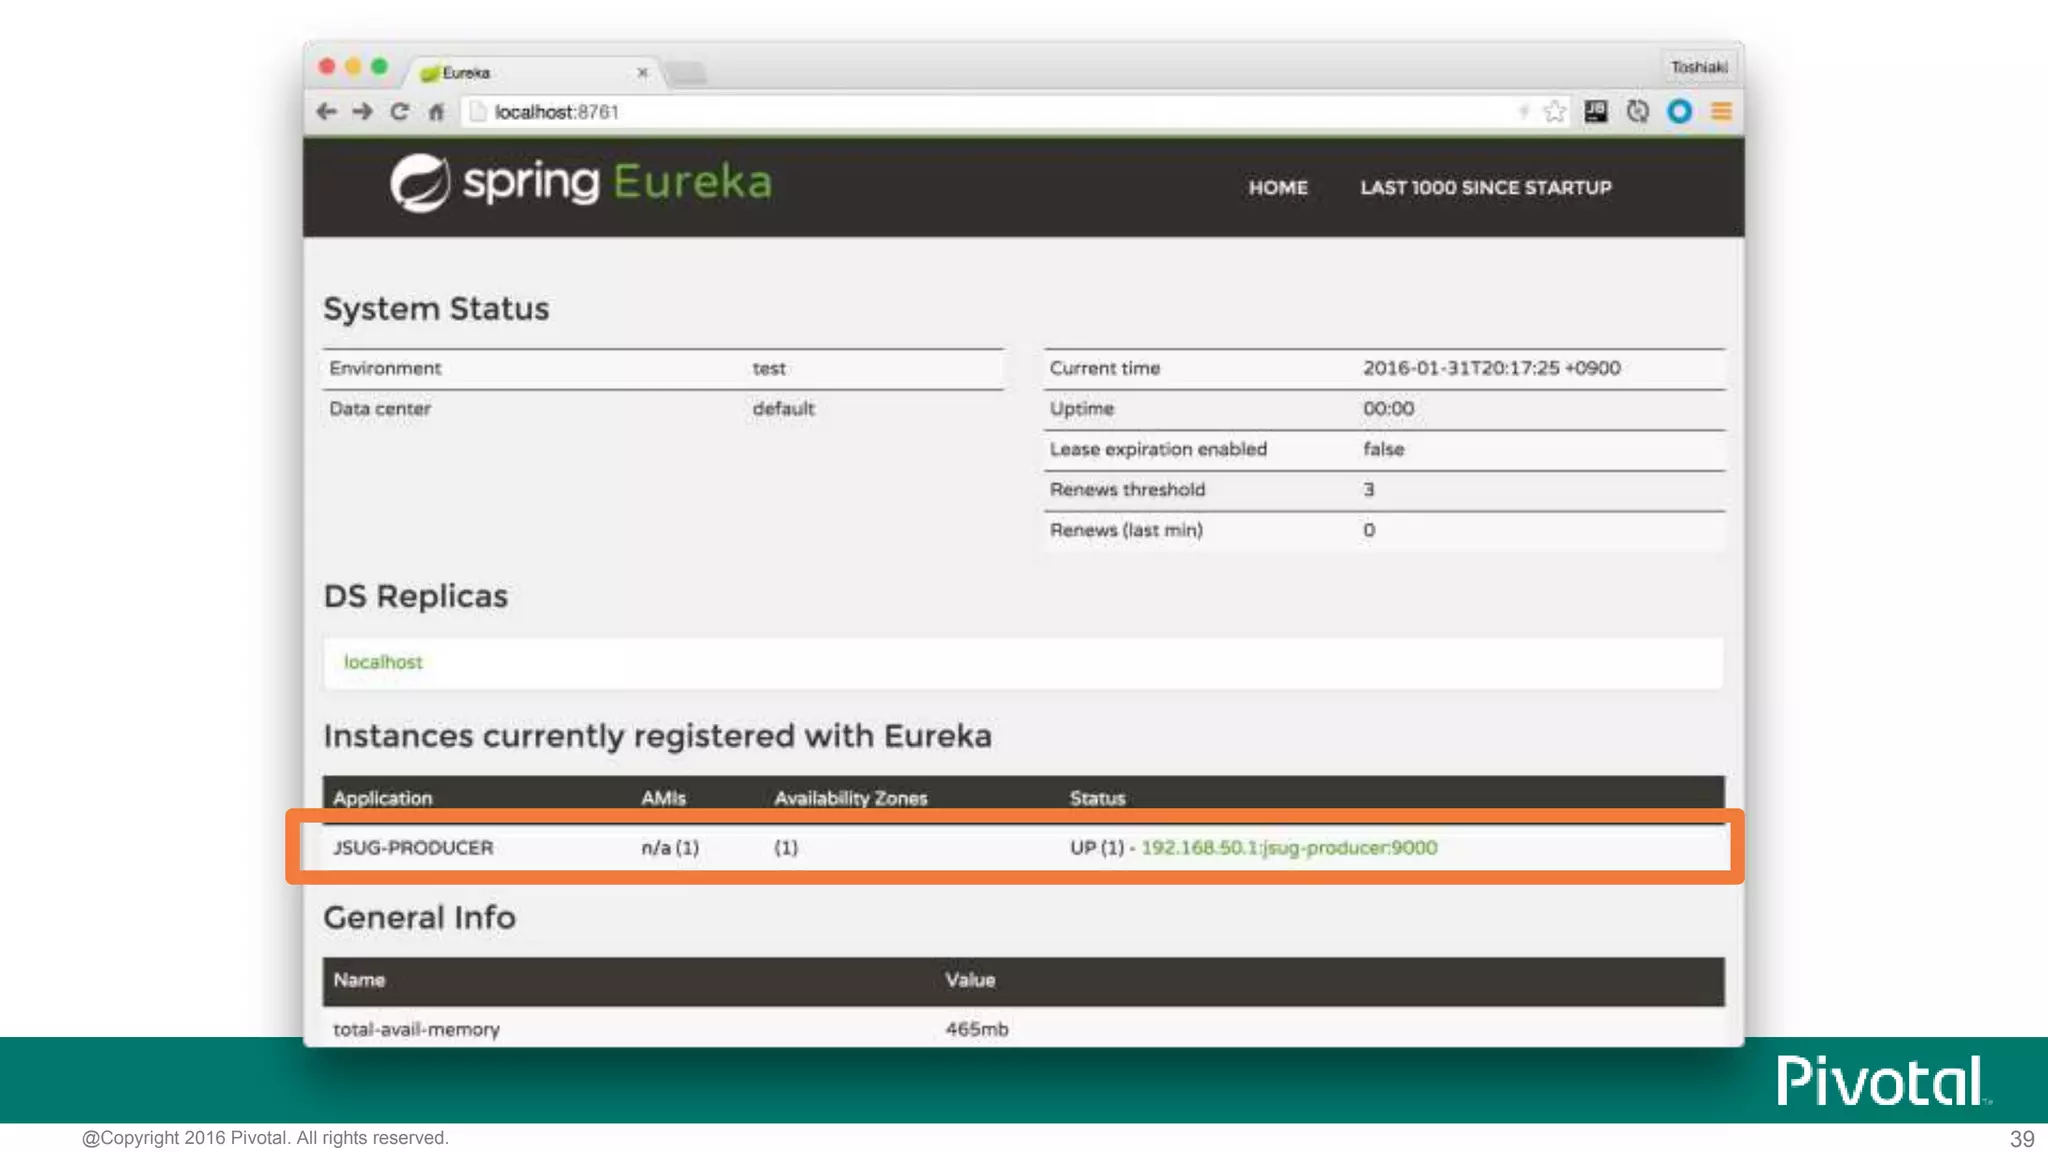Open the JetBrains extension icon

click(x=1596, y=112)
